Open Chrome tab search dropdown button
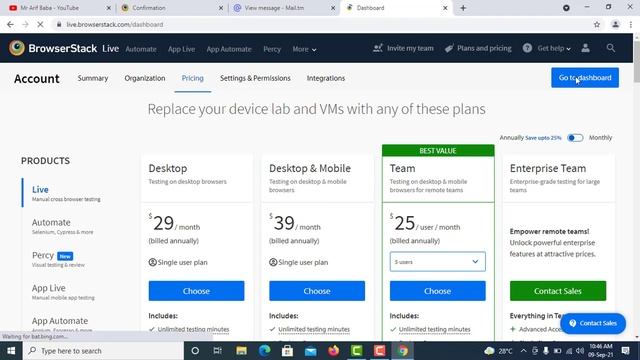The height and width of the screenshot is (360, 640). tap(566, 8)
